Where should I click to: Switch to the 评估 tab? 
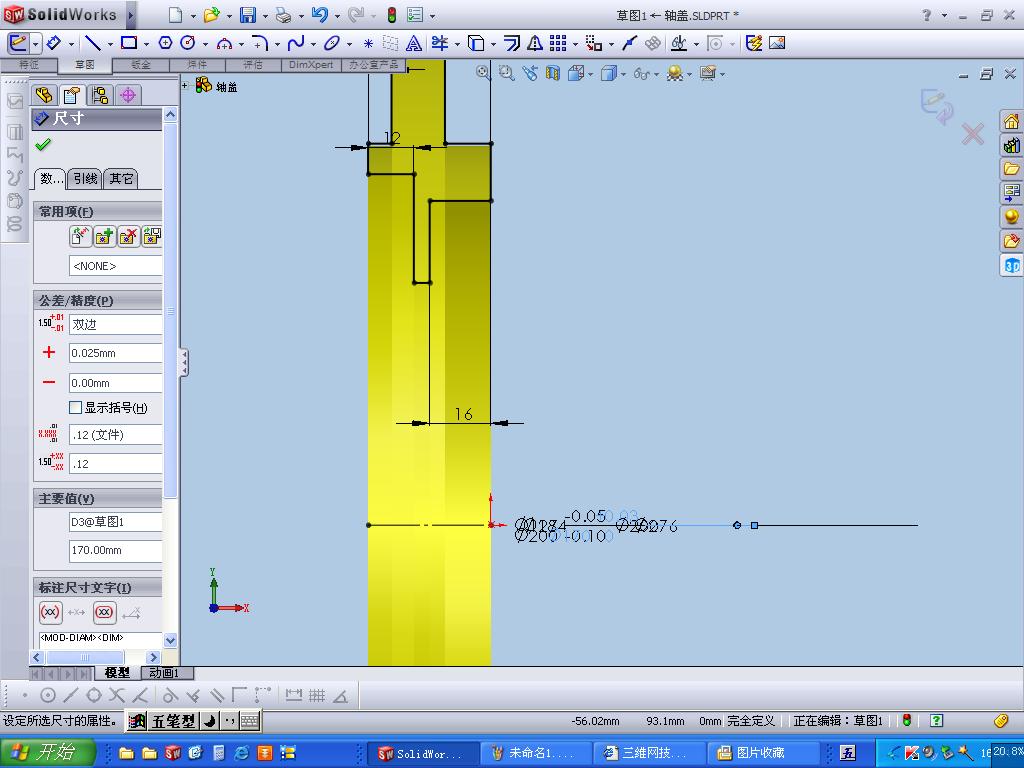253,65
